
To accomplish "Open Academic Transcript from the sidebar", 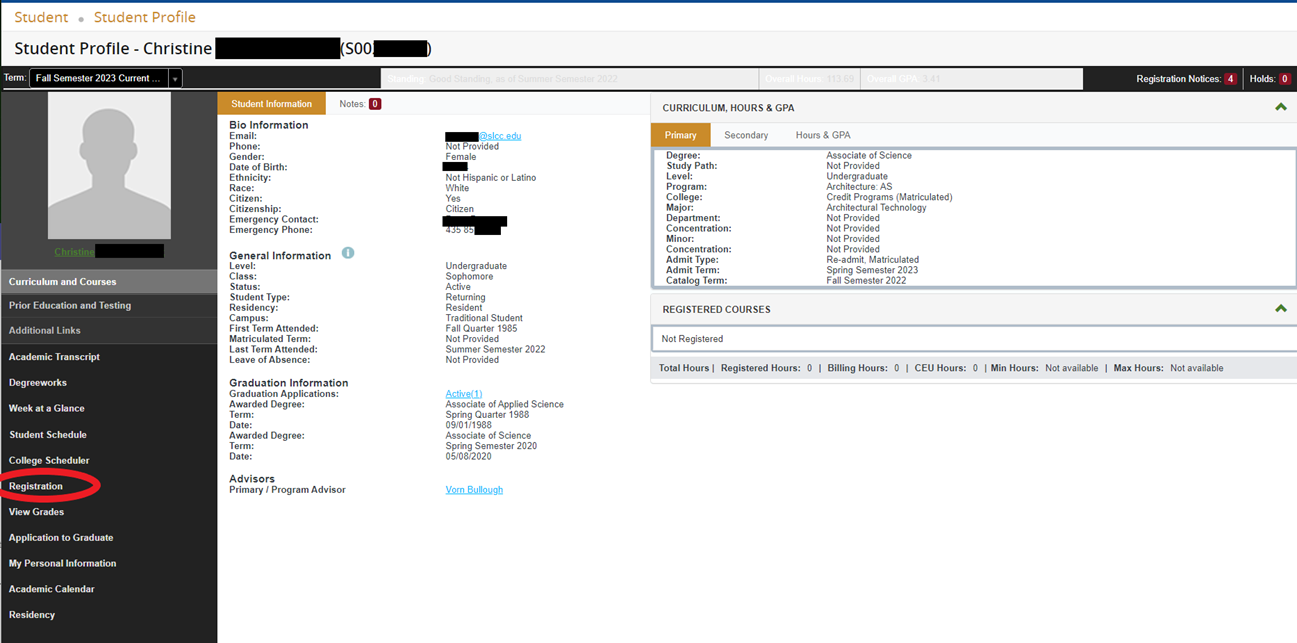I will [54, 357].
